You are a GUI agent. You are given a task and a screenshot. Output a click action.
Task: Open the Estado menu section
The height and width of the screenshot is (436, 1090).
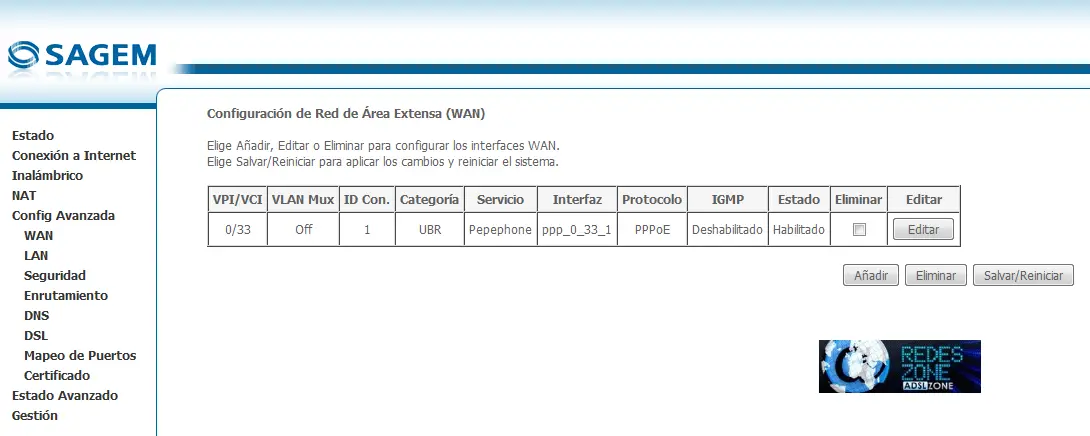coord(33,136)
